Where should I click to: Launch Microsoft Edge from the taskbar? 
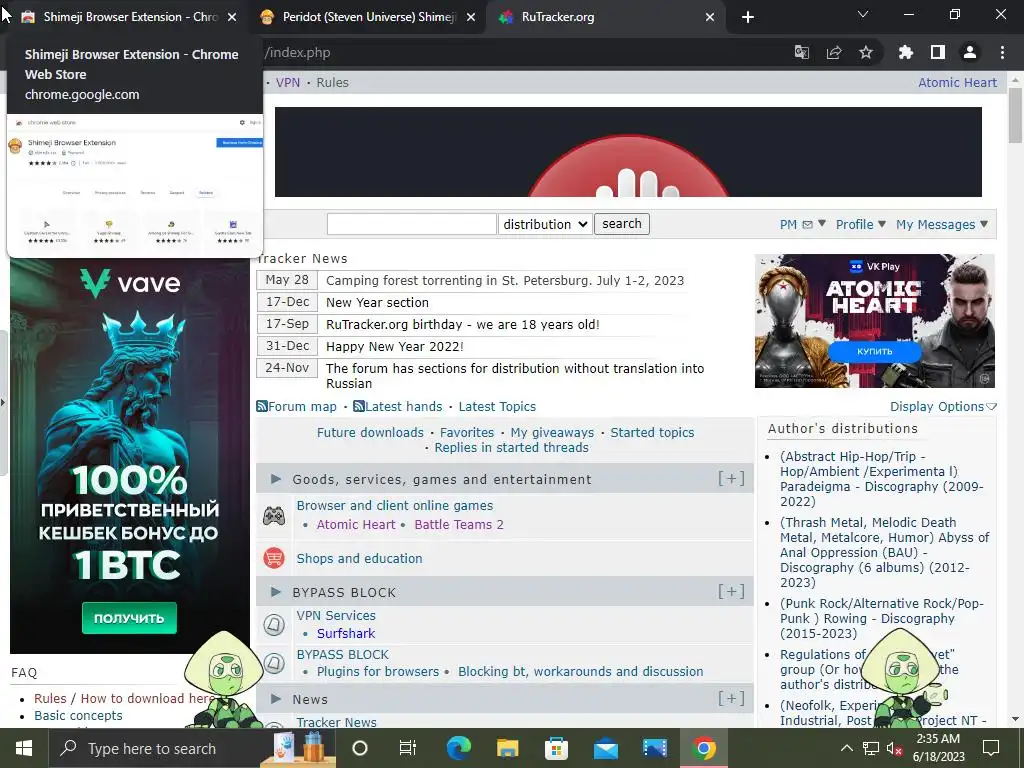(458, 748)
